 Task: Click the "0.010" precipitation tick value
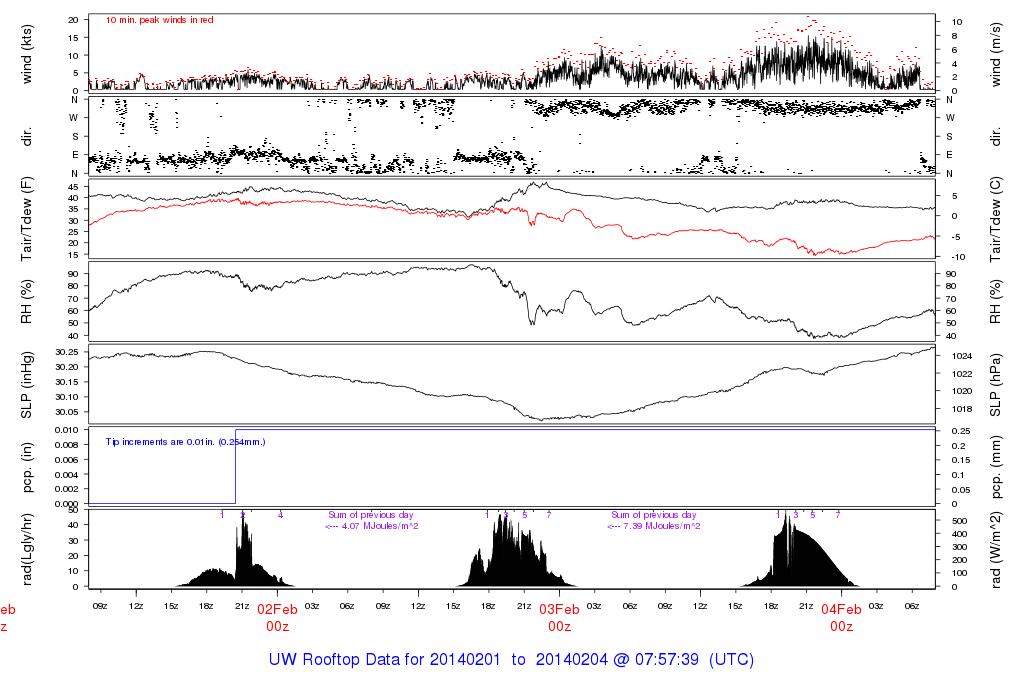click(x=68, y=430)
